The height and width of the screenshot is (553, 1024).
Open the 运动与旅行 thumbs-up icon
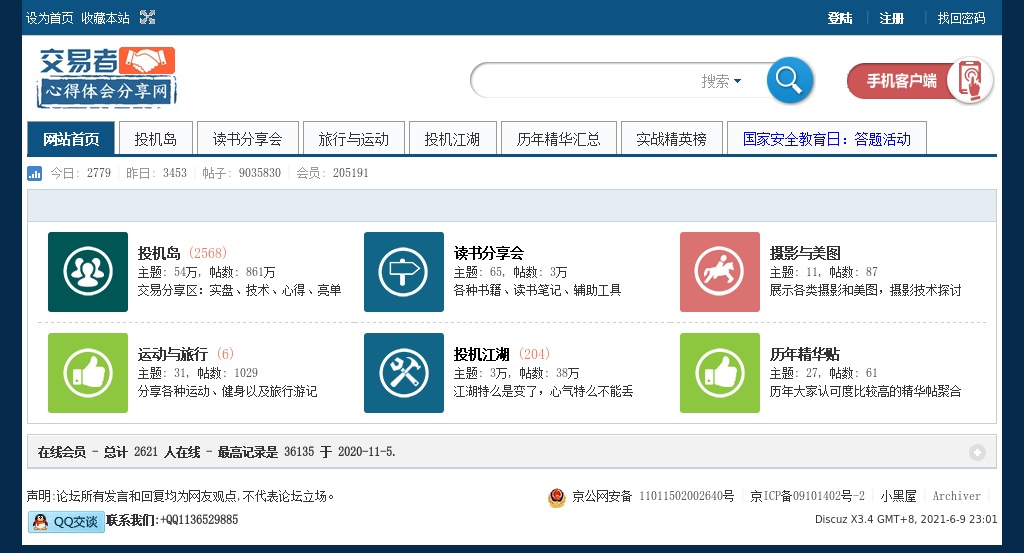coord(88,373)
